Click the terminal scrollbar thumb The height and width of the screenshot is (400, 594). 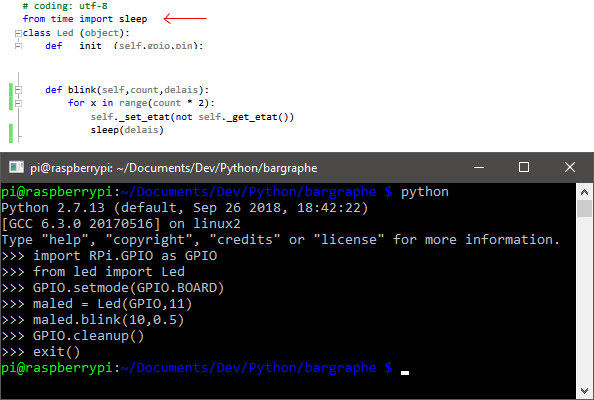[x=585, y=208]
